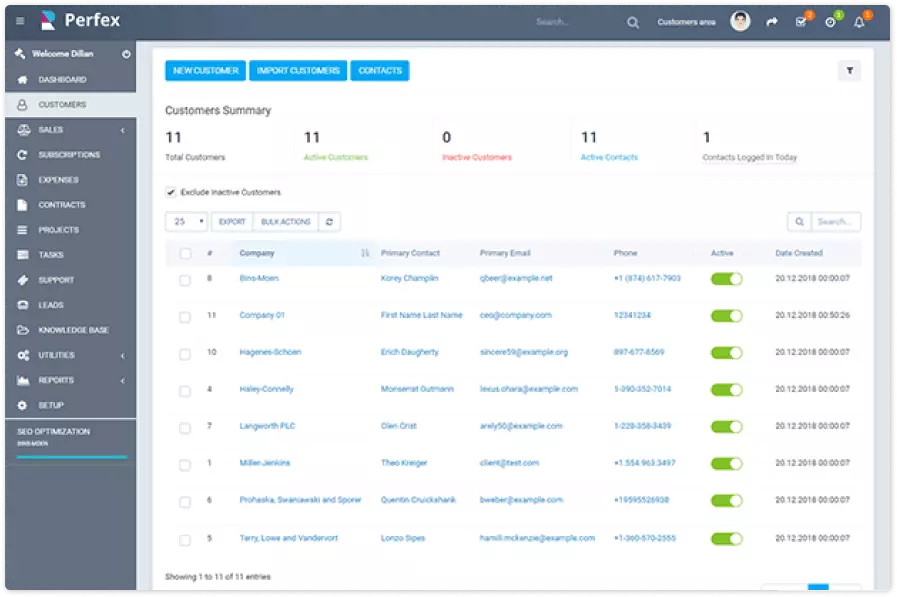Open the timer clock icon in the header
Image resolution: width=897 pixels, height=597 pixels.
830,22
